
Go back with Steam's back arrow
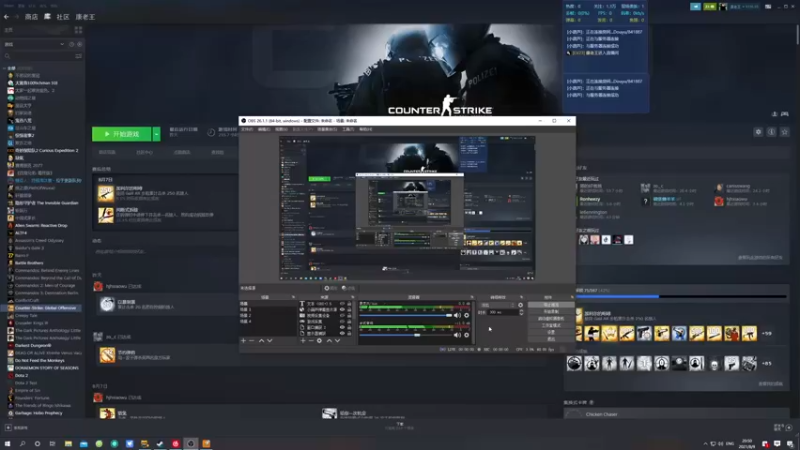[6, 17]
